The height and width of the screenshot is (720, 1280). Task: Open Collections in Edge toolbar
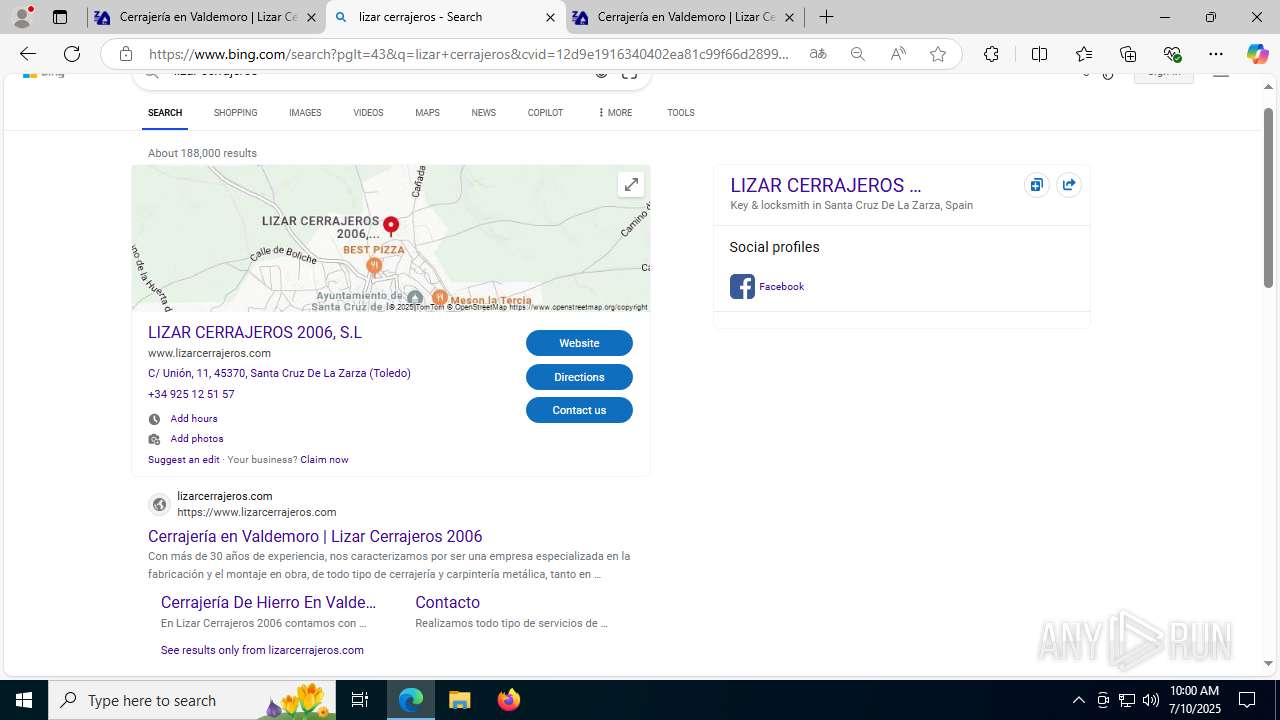coord(1128,54)
